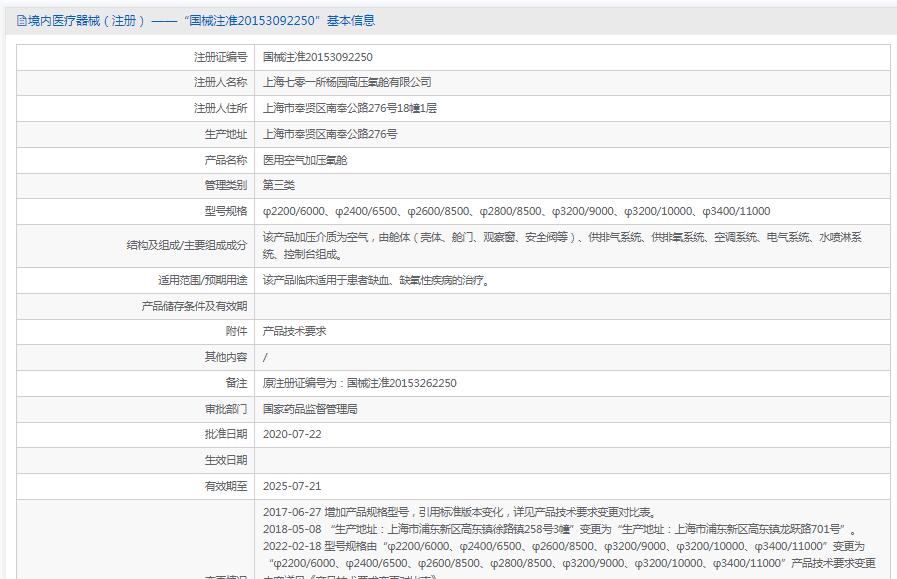Click the 备注 original registration number text
897x579 pixels.
[359, 383]
